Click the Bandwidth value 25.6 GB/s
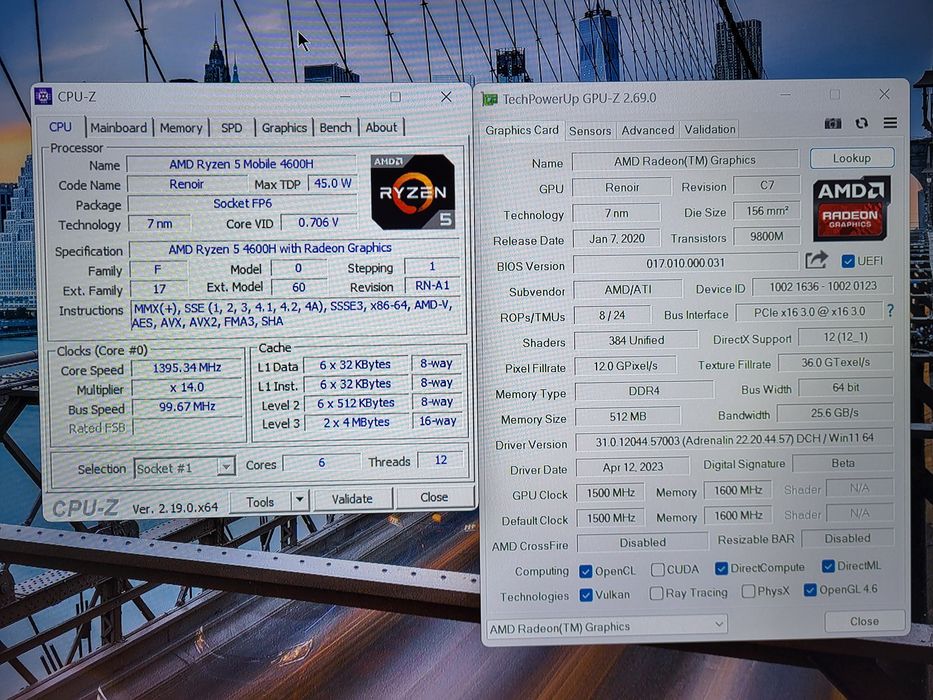The height and width of the screenshot is (700, 933). pos(835,412)
